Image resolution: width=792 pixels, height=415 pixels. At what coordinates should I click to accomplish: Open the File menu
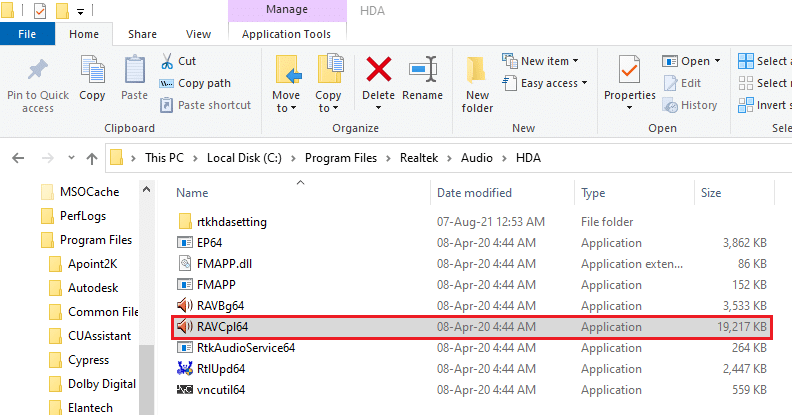(29, 34)
